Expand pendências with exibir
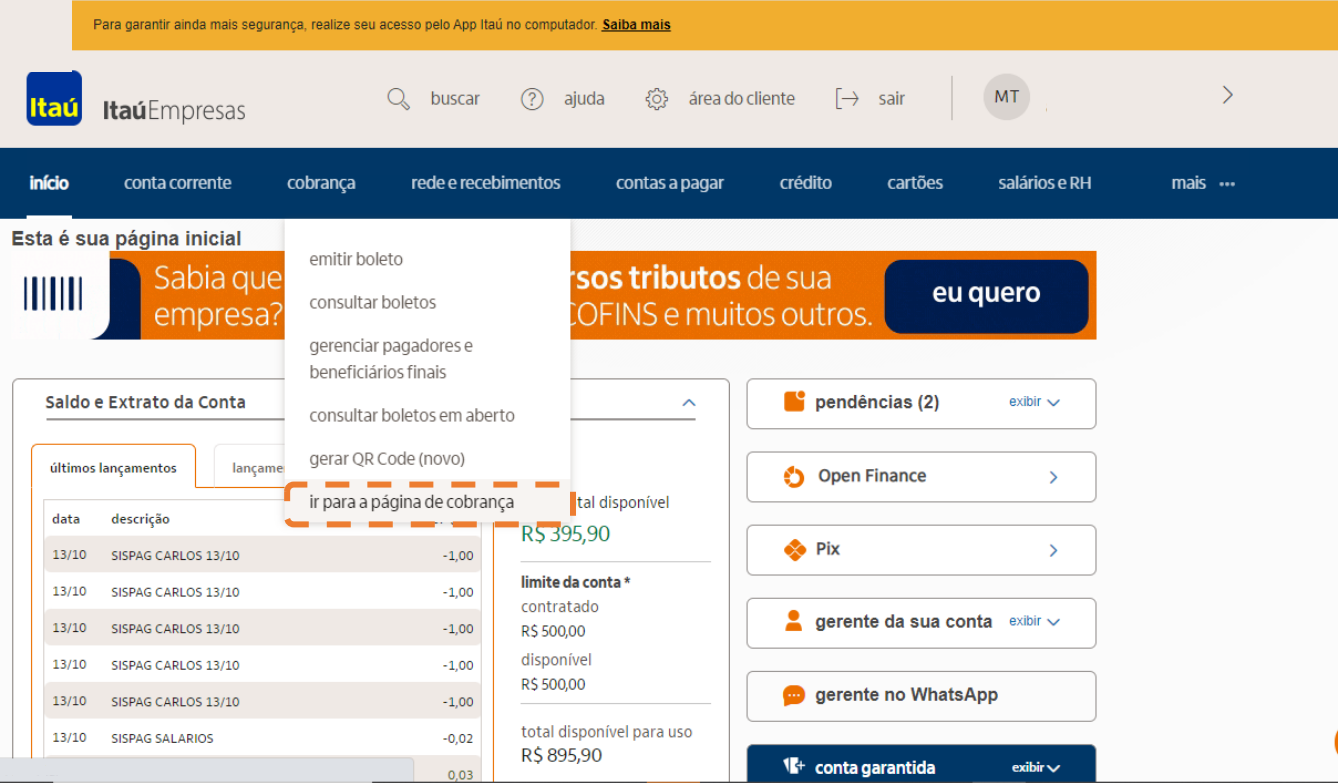Screen dimensions: 1338x783 click(1034, 402)
